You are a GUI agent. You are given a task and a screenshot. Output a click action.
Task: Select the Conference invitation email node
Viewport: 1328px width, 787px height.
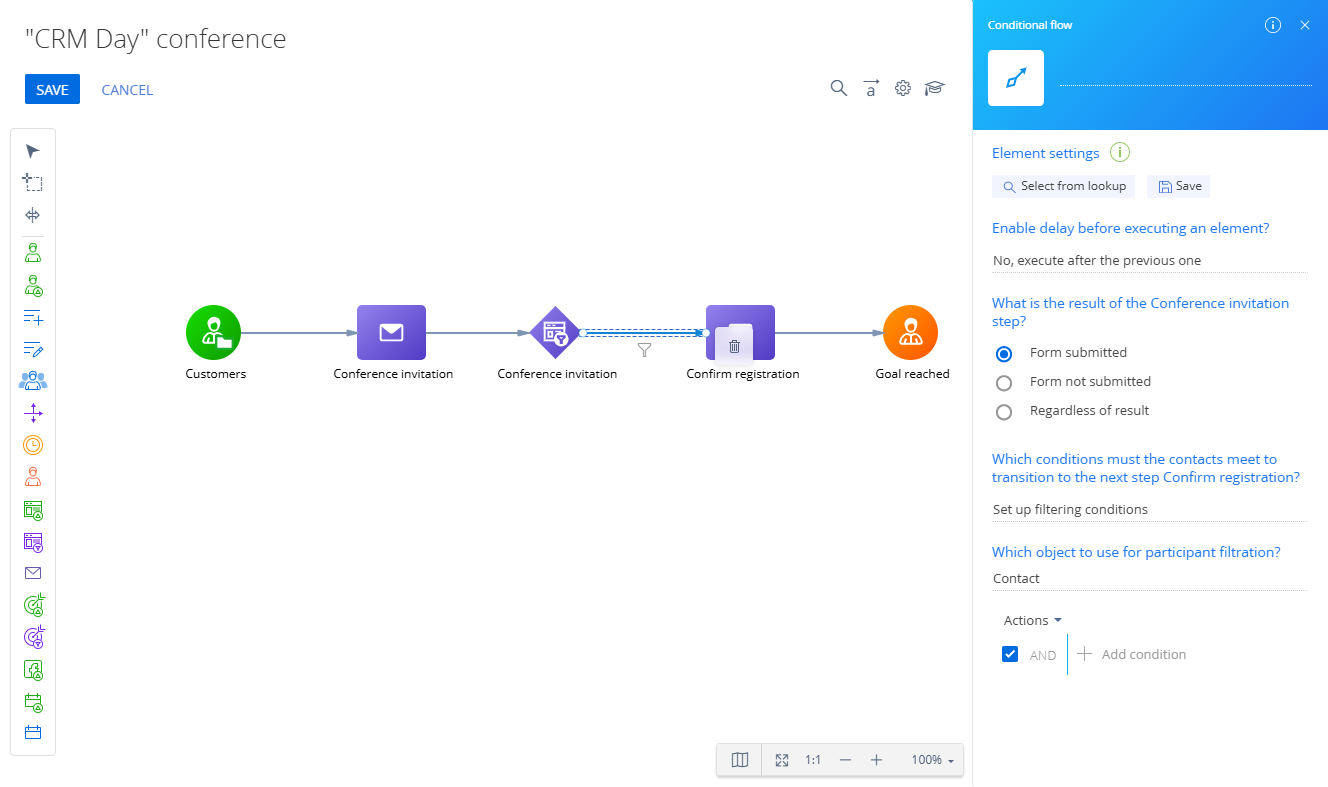(391, 332)
